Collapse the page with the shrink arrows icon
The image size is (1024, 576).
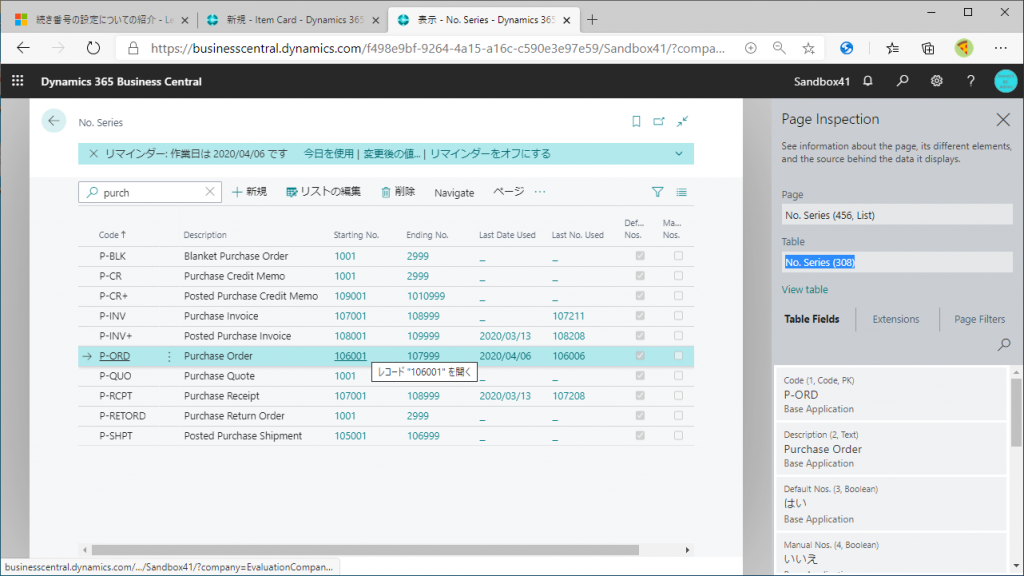point(682,121)
